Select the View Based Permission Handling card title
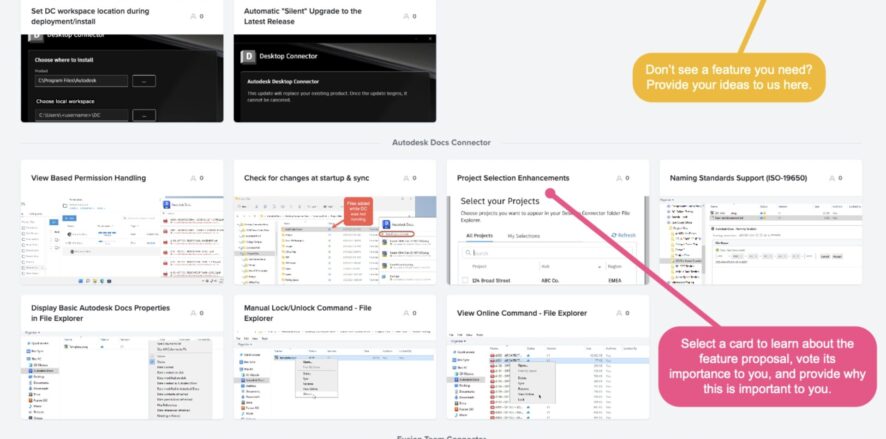 (89, 178)
